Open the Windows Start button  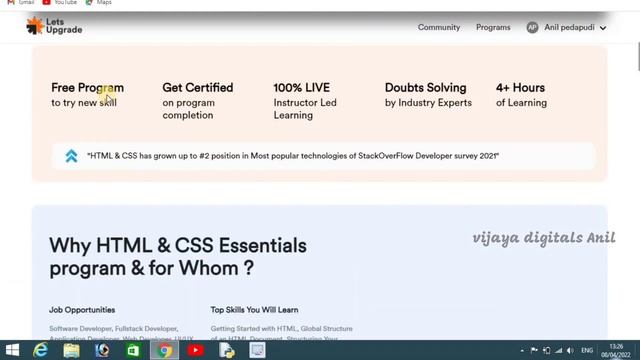click(12, 350)
